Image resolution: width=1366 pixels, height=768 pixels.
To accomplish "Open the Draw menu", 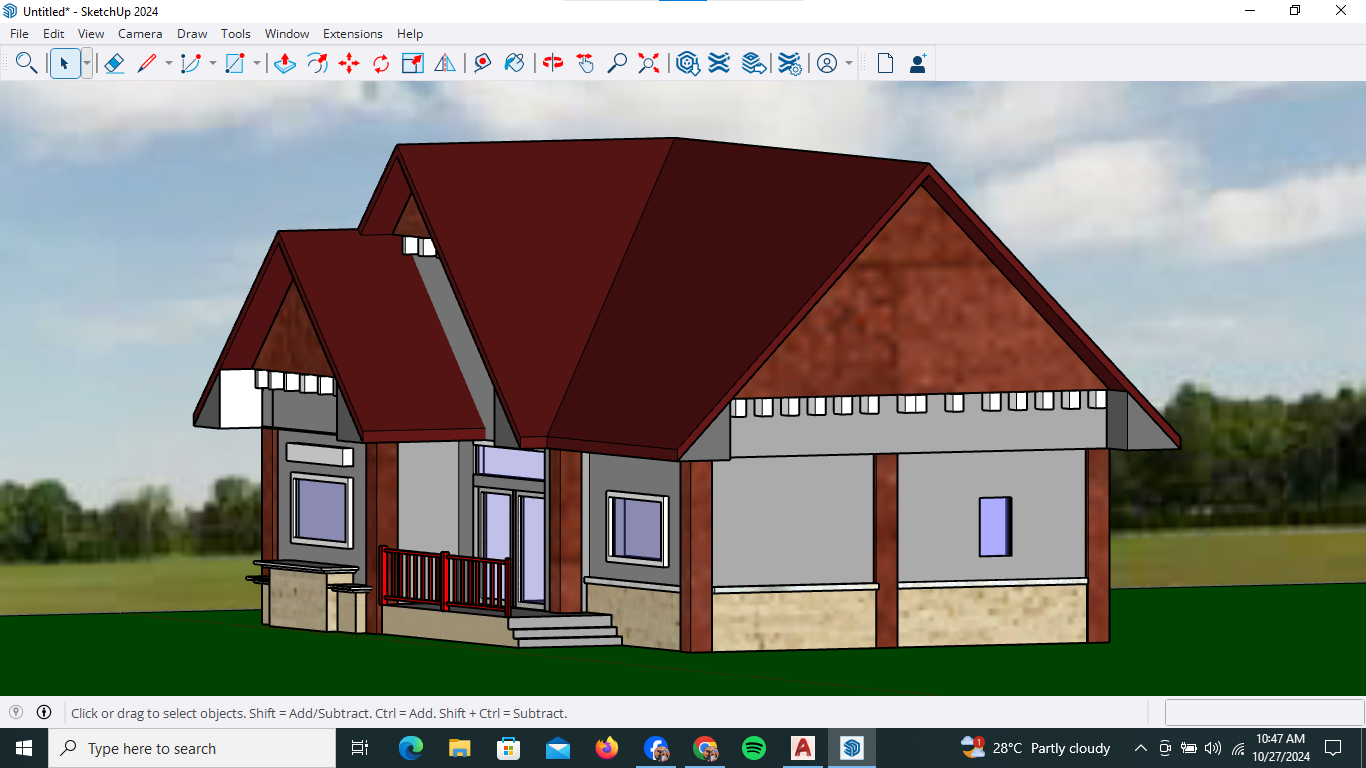I will point(192,33).
